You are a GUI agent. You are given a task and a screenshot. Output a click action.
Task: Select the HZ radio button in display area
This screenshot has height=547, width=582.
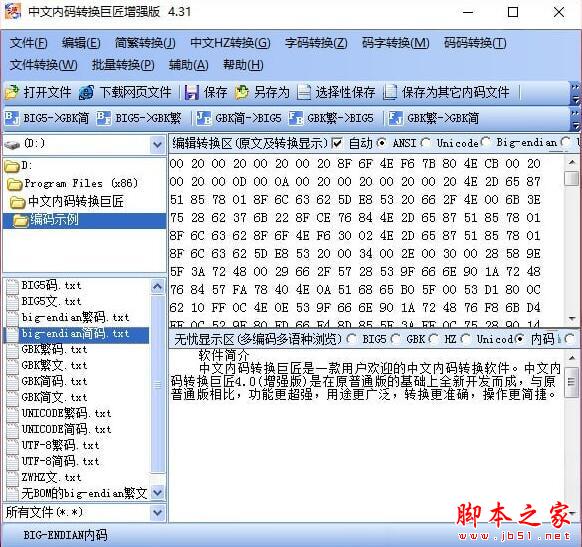tap(433, 338)
